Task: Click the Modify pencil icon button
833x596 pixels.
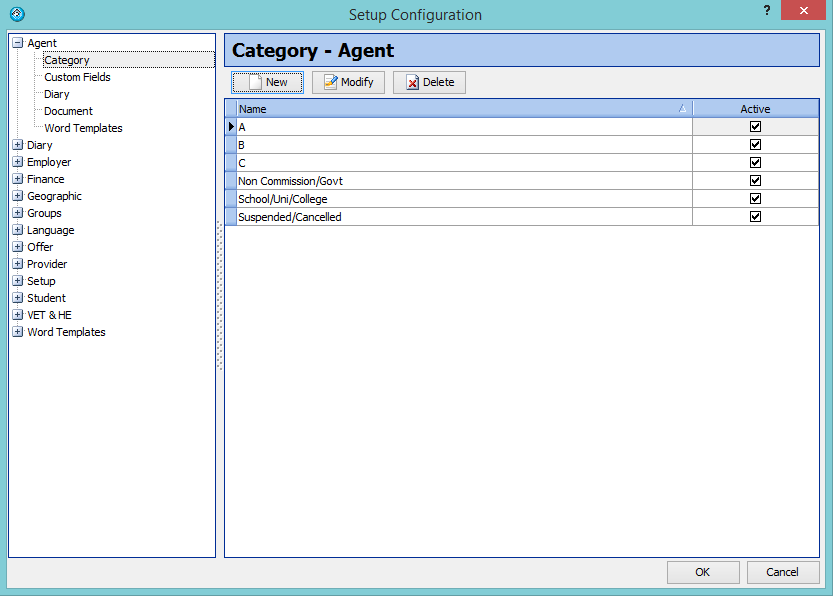Action: click(348, 83)
